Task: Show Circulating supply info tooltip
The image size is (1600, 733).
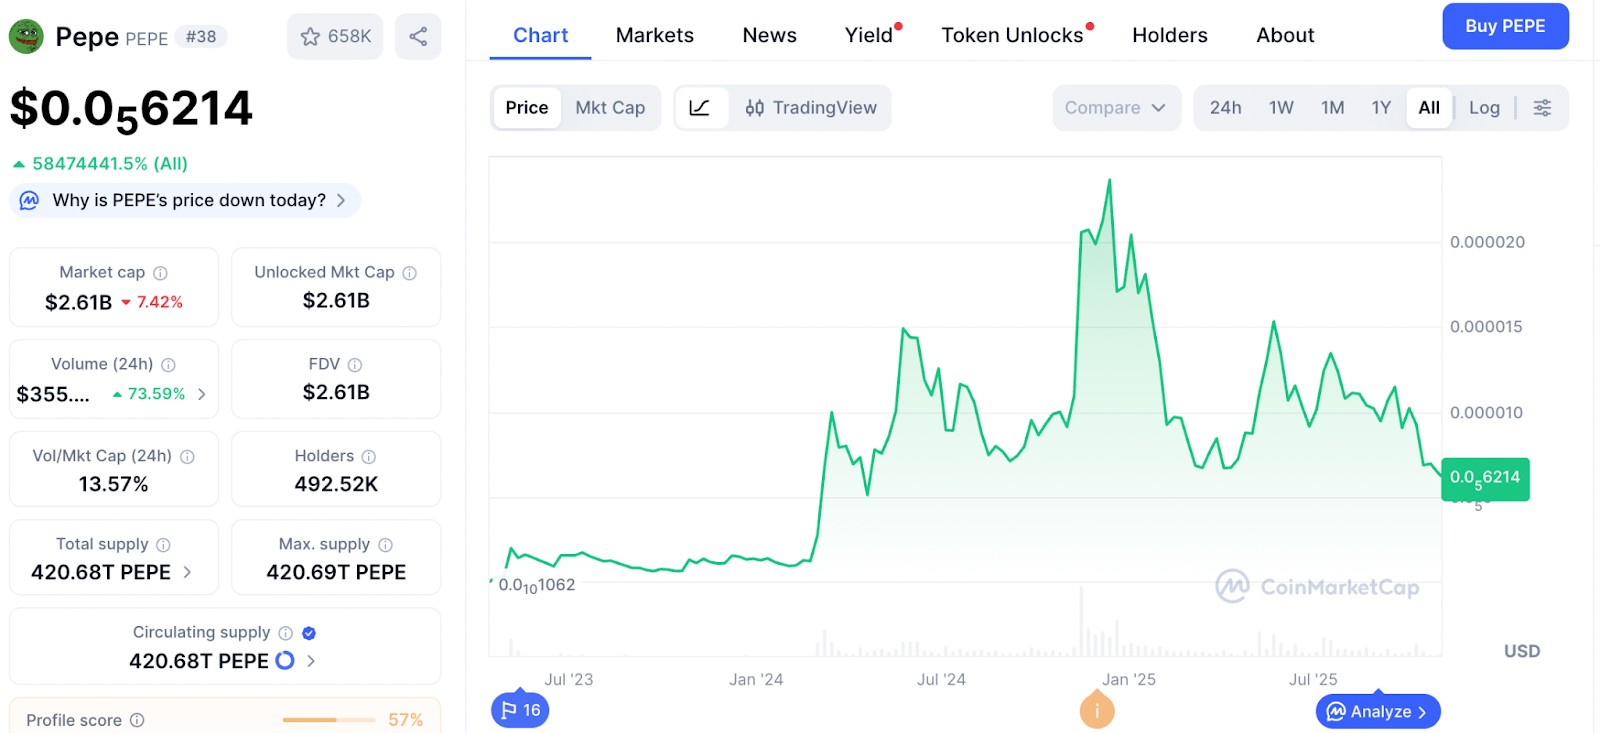Action: [x=285, y=633]
